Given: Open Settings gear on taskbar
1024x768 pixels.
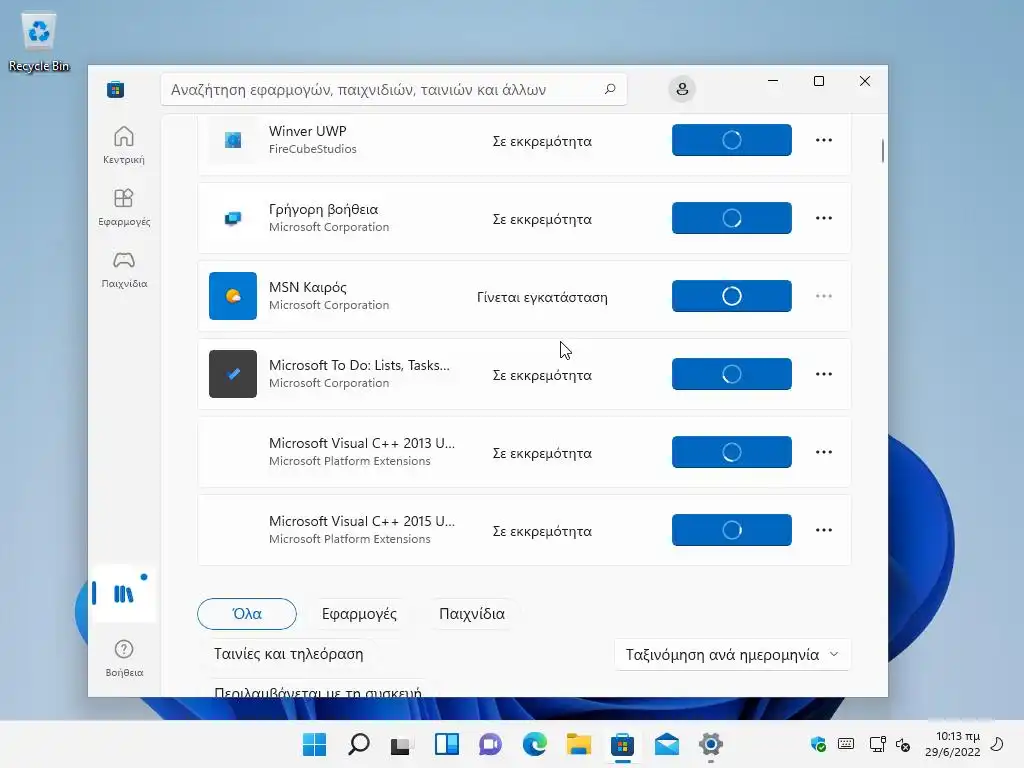Looking at the screenshot, I should tap(711, 744).
